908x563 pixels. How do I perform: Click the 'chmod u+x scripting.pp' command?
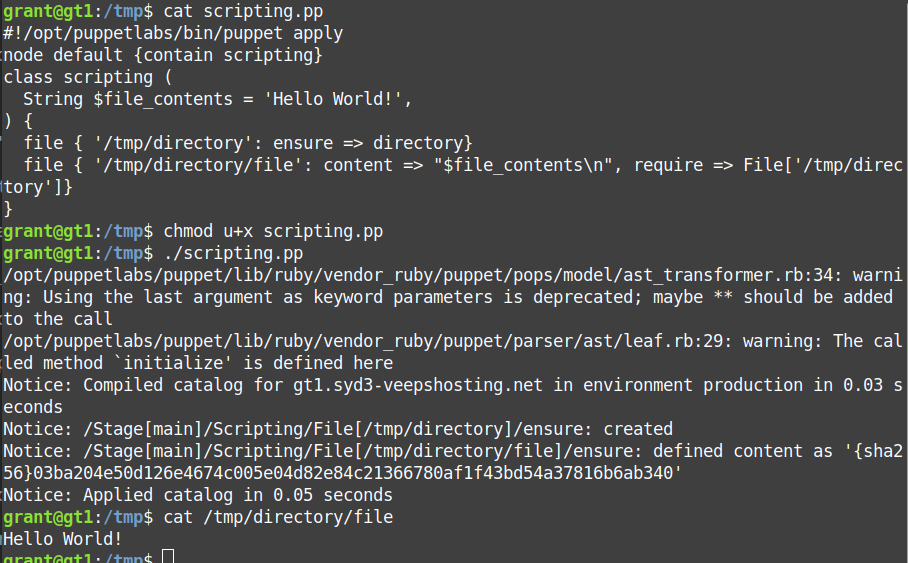coord(273,231)
